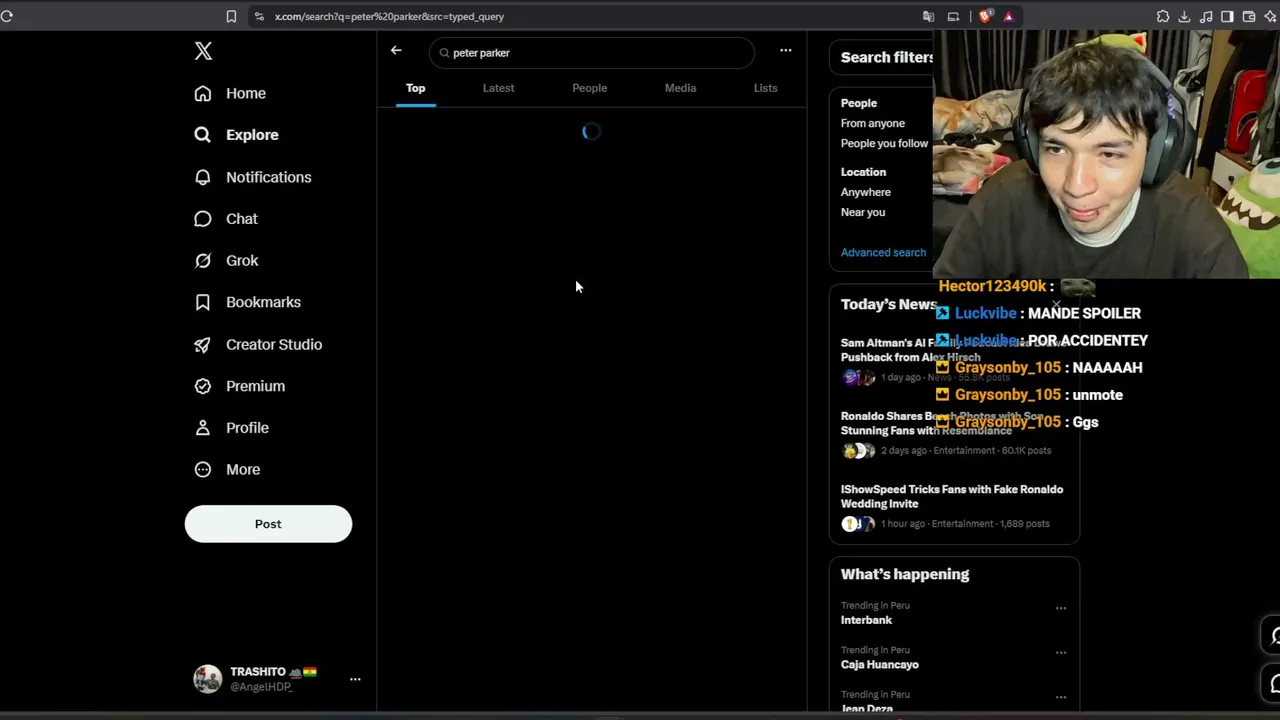Open account menu dots next to TRASHITO
The width and height of the screenshot is (1280, 720).
click(x=355, y=679)
